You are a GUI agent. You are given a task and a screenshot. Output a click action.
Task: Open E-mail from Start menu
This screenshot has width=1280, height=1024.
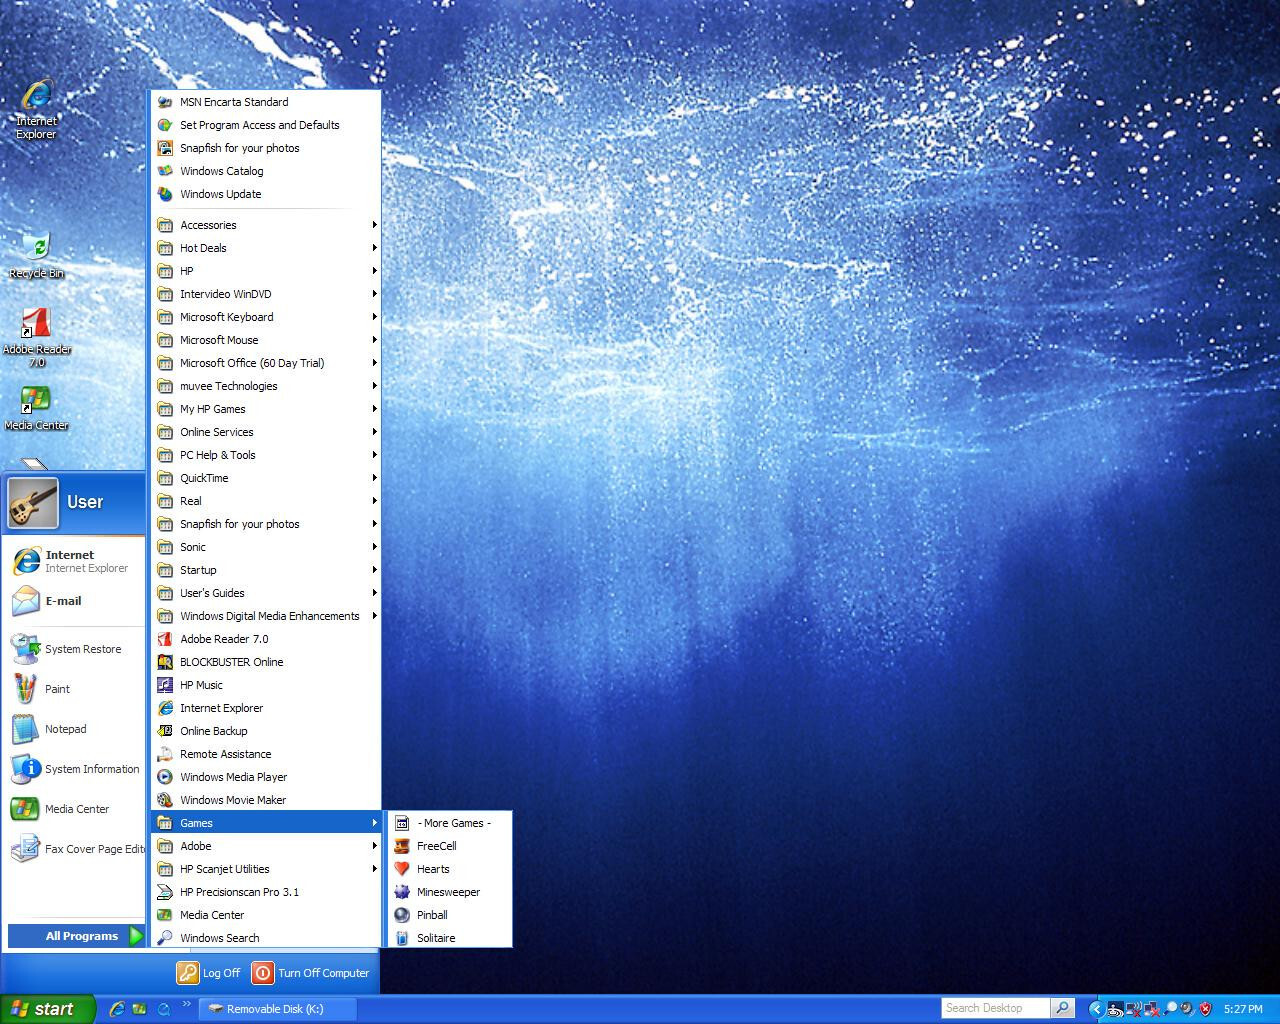[x=74, y=601]
